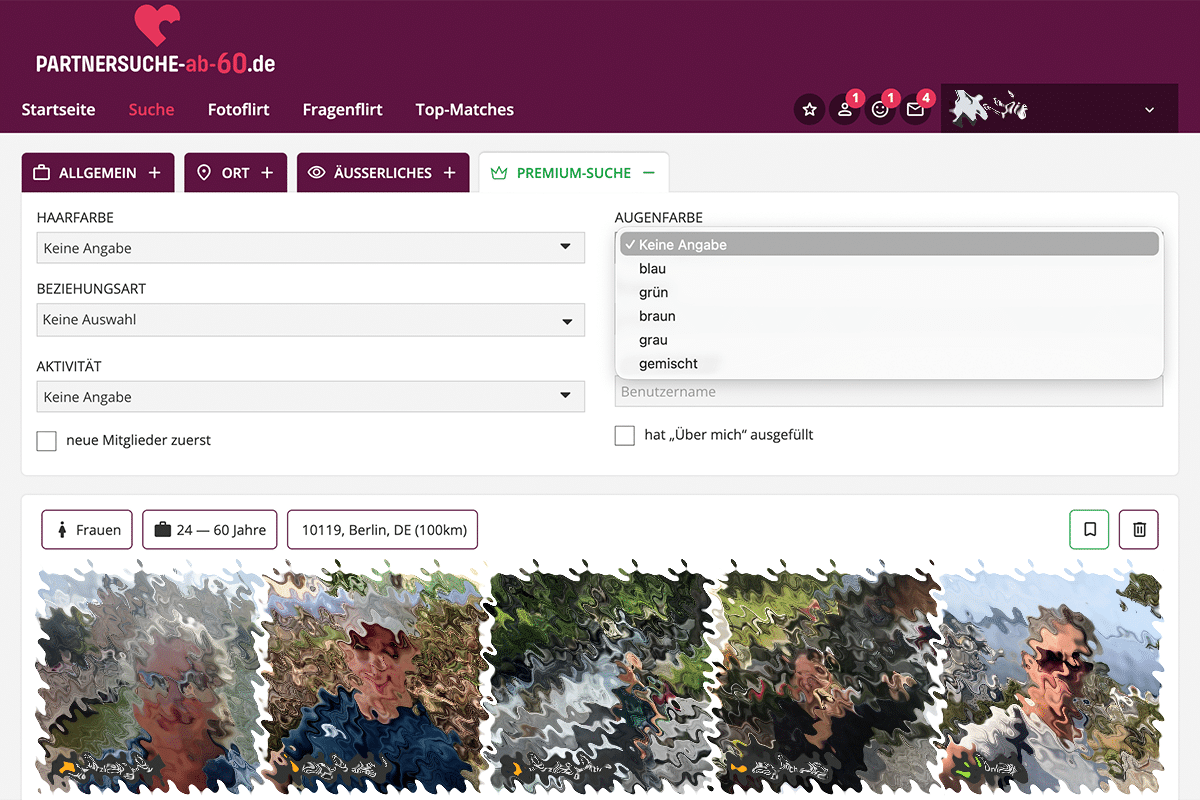Click into the Benutzername input field

888,392
